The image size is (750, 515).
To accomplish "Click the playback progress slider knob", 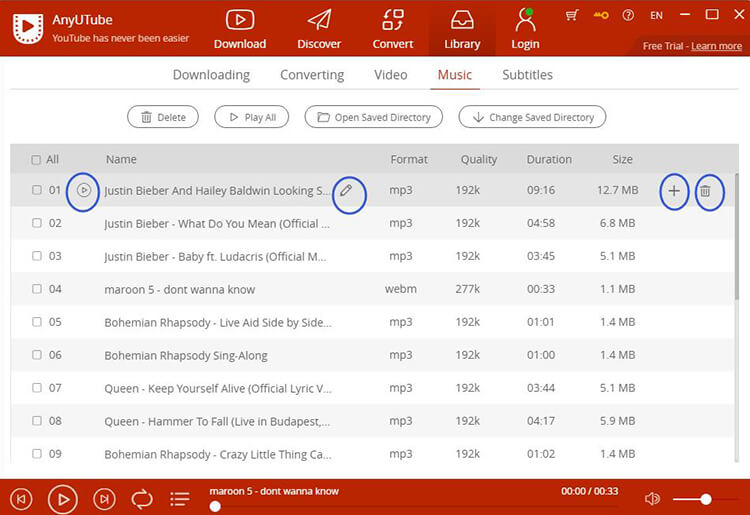I will coord(215,506).
